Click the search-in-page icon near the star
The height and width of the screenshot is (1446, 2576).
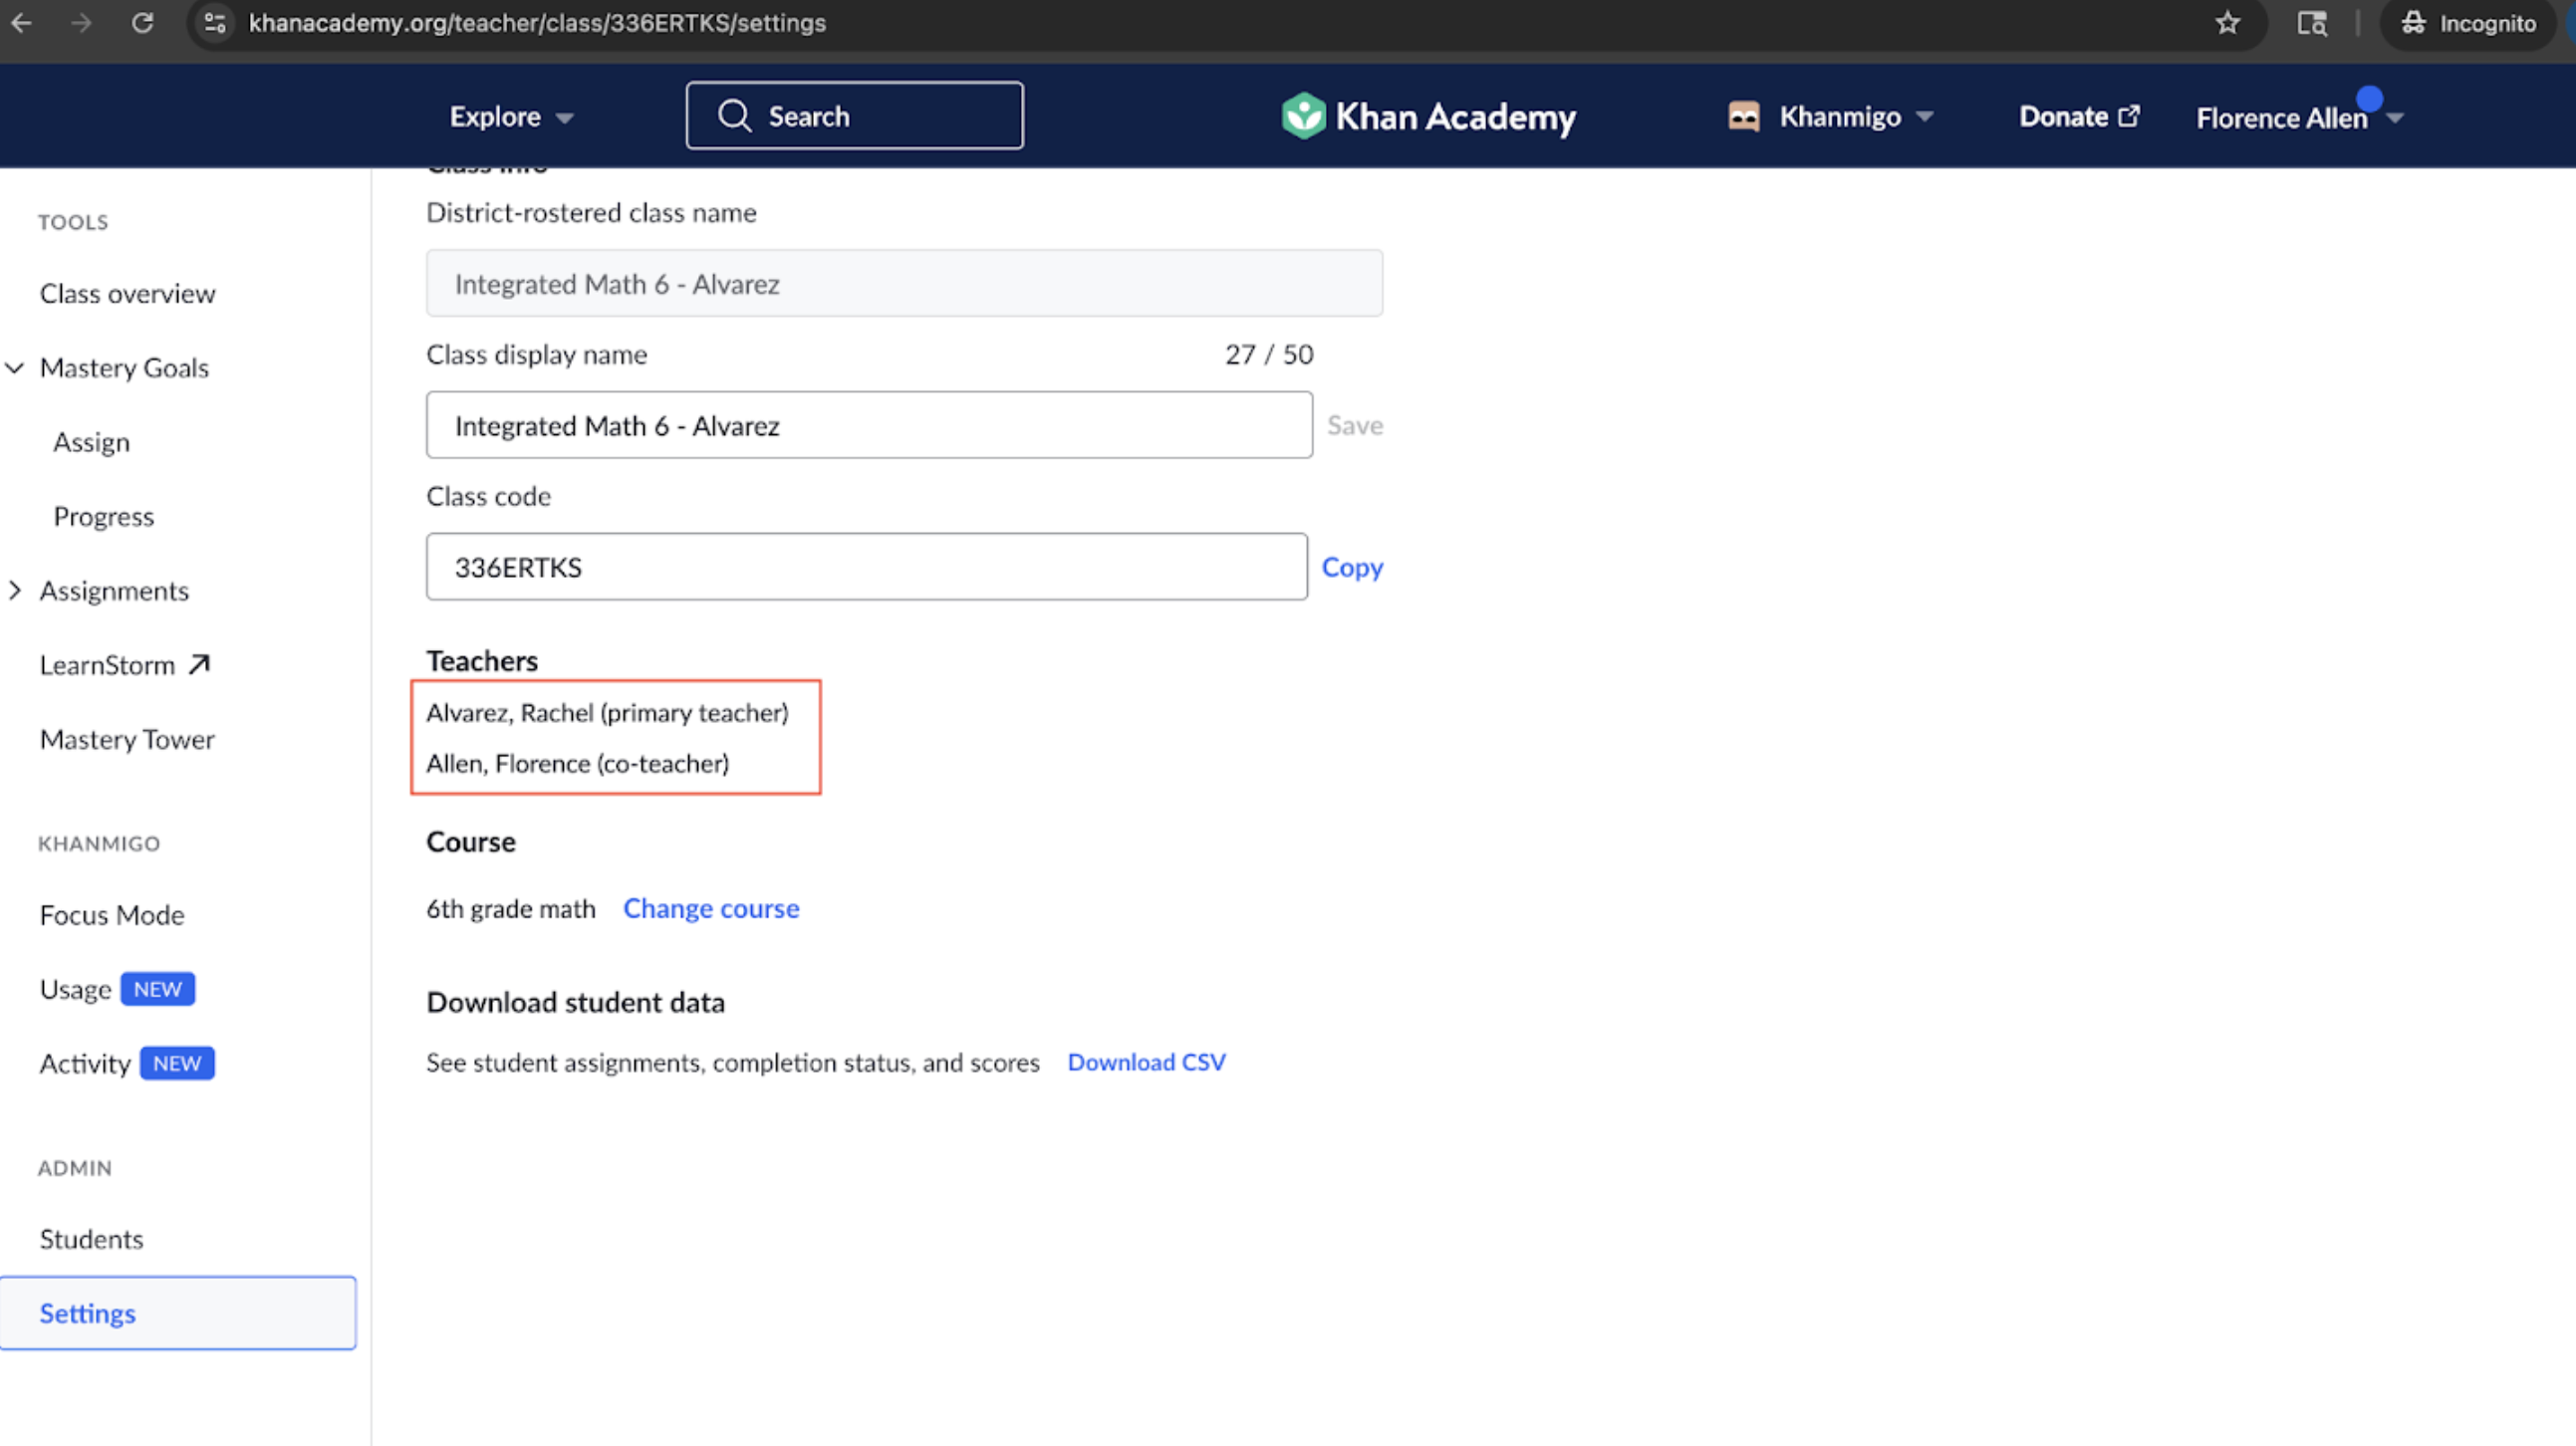point(2312,23)
